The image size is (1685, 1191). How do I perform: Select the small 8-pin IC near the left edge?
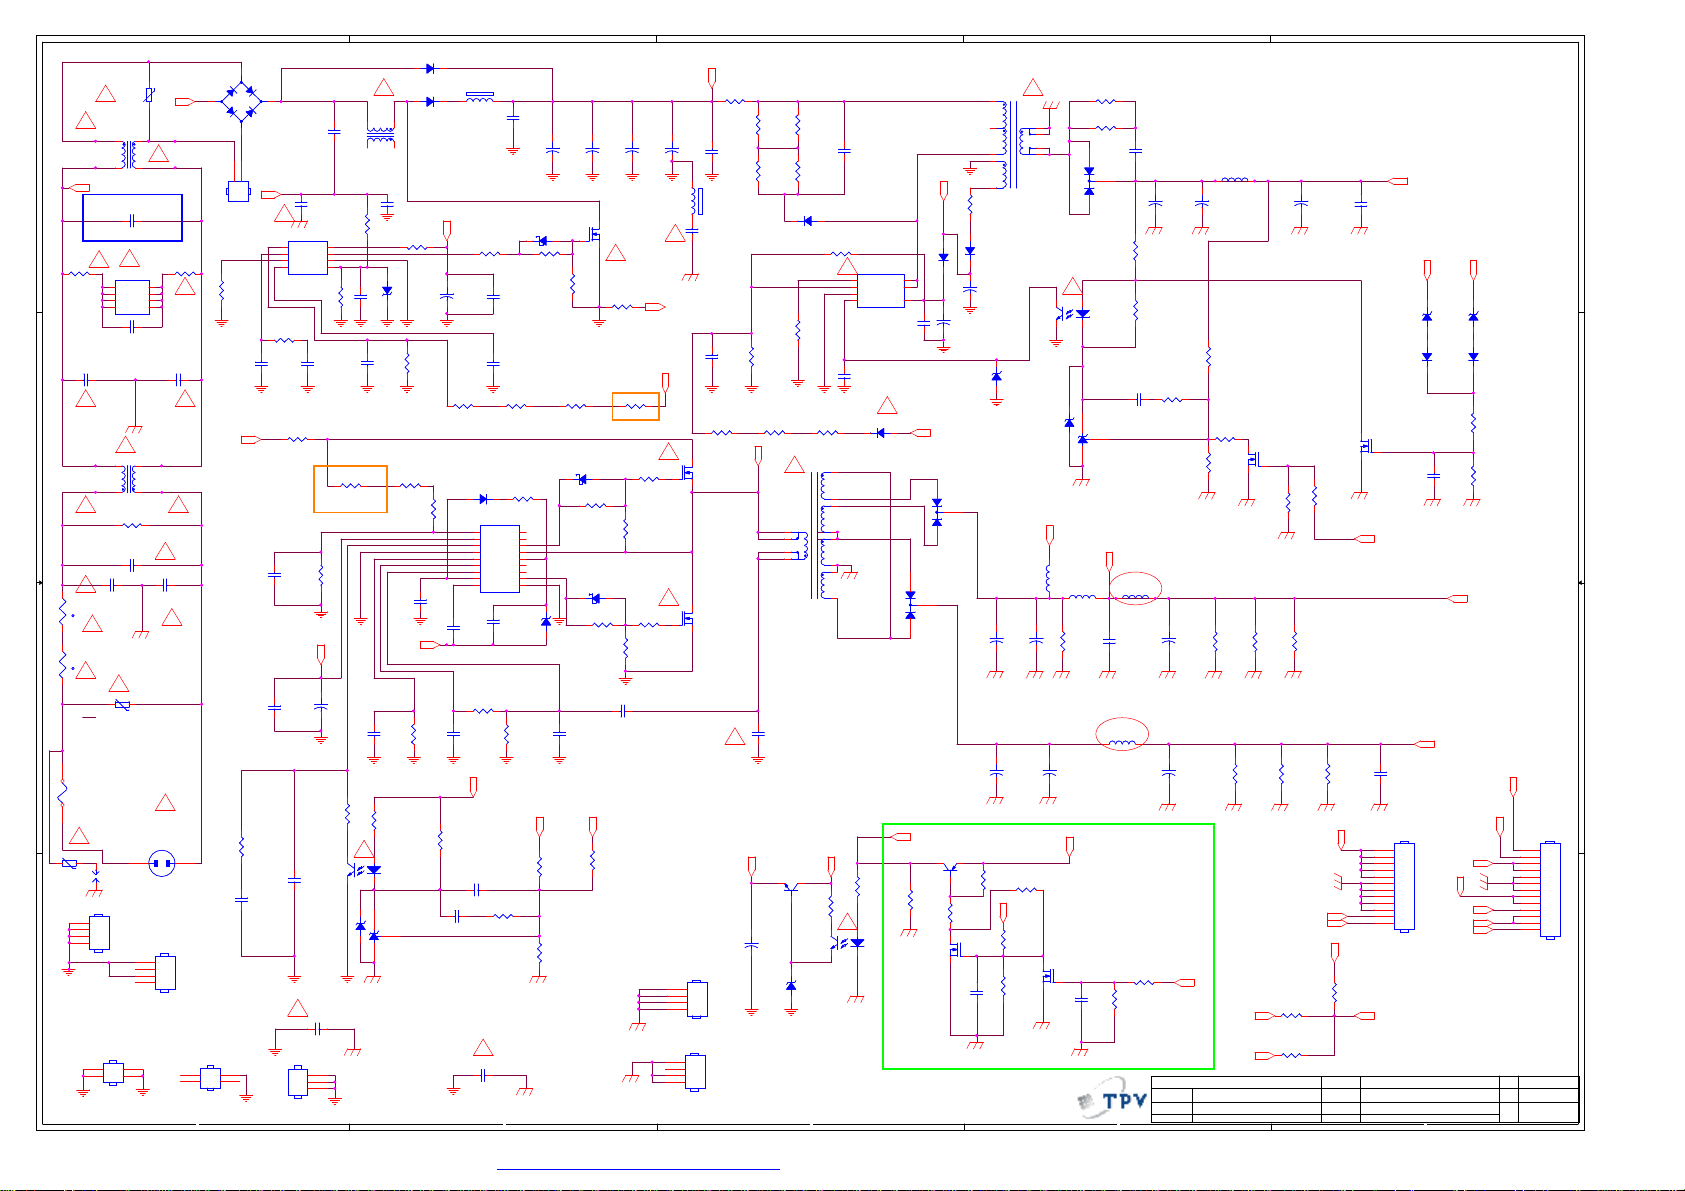[x=132, y=298]
